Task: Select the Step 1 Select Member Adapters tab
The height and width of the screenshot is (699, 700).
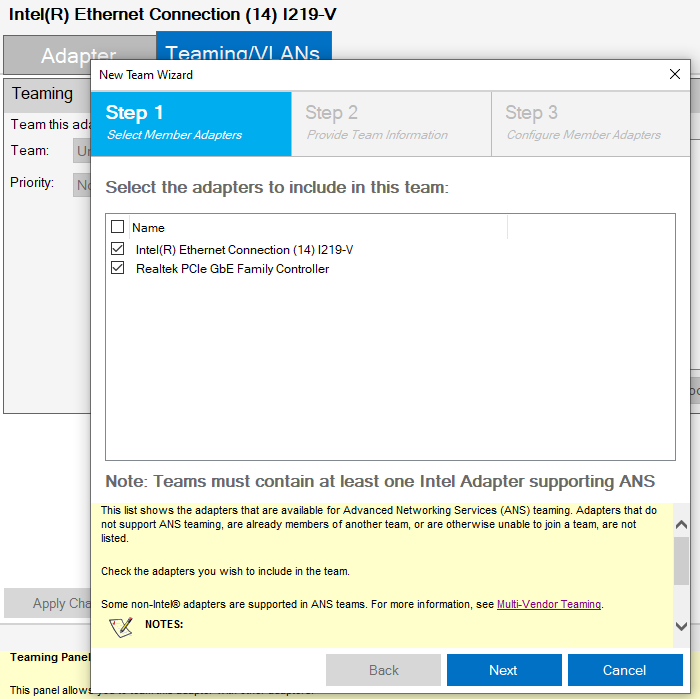Action: pyautogui.click(x=191, y=124)
